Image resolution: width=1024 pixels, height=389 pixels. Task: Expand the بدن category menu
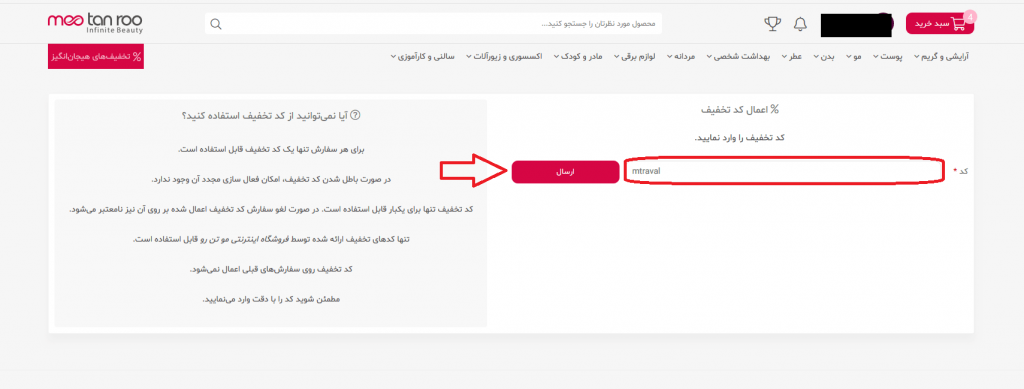pos(824,57)
